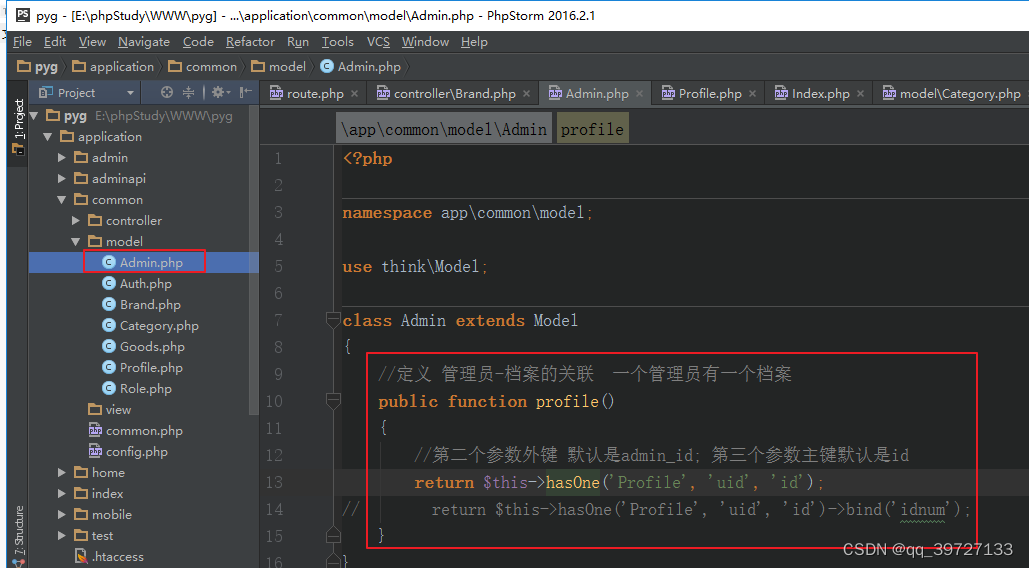Click the scroll-from-source target icon

point(167,92)
